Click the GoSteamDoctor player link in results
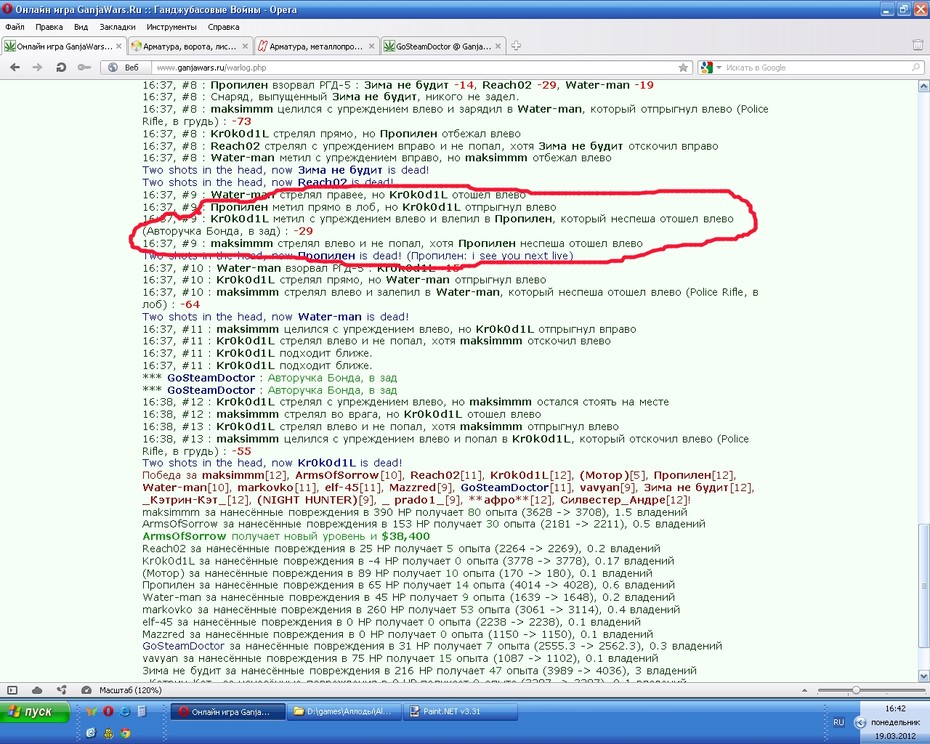 click(183, 646)
